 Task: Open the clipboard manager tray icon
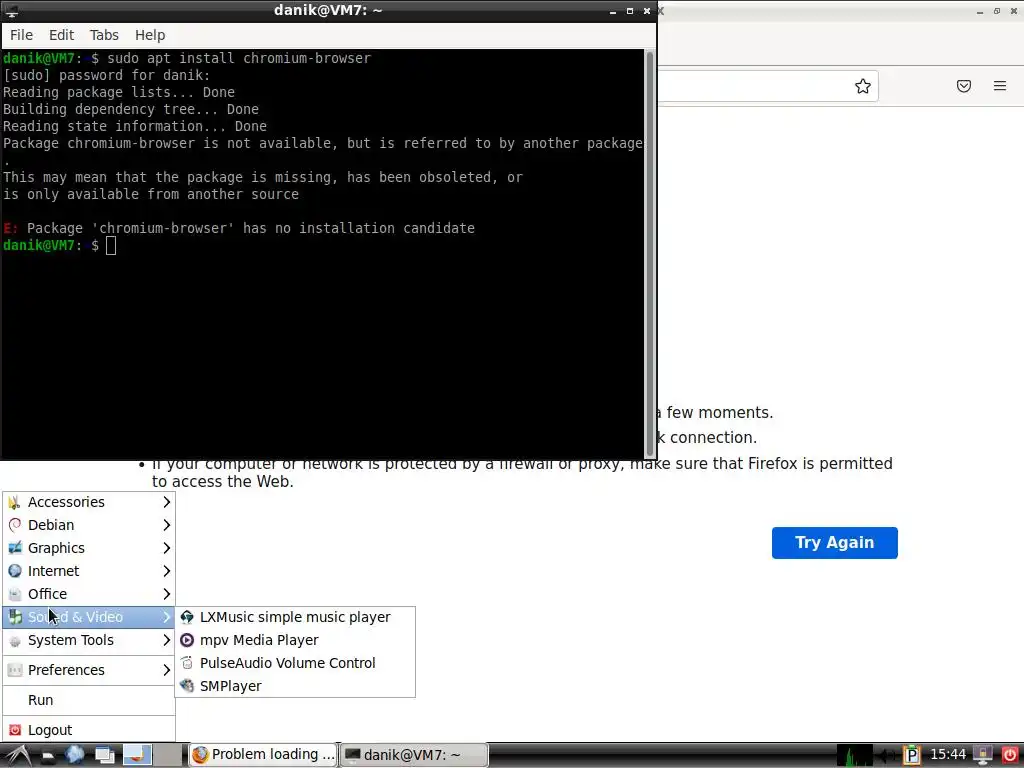click(912, 756)
